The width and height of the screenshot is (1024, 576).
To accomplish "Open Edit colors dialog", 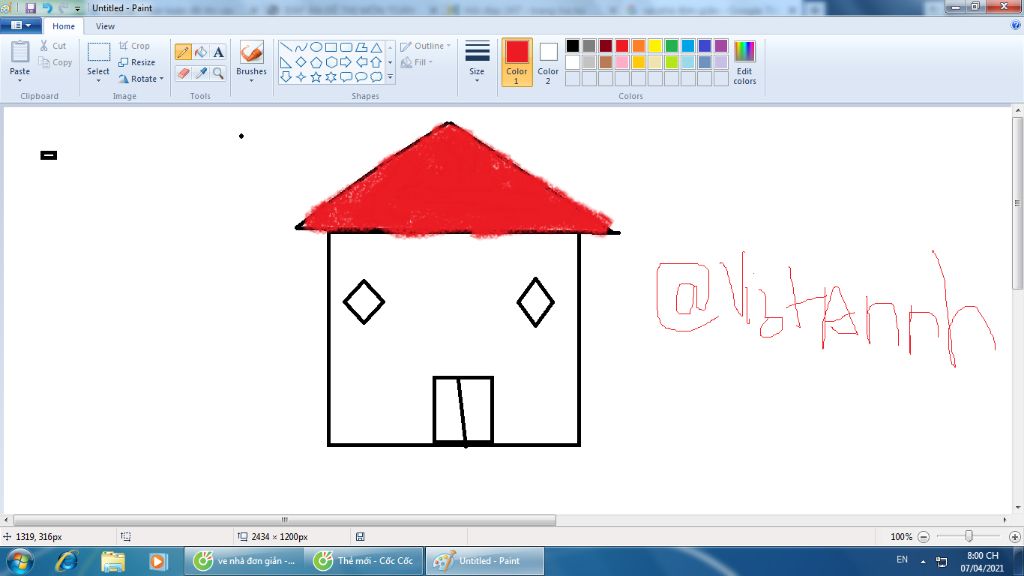I will pos(744,62).
